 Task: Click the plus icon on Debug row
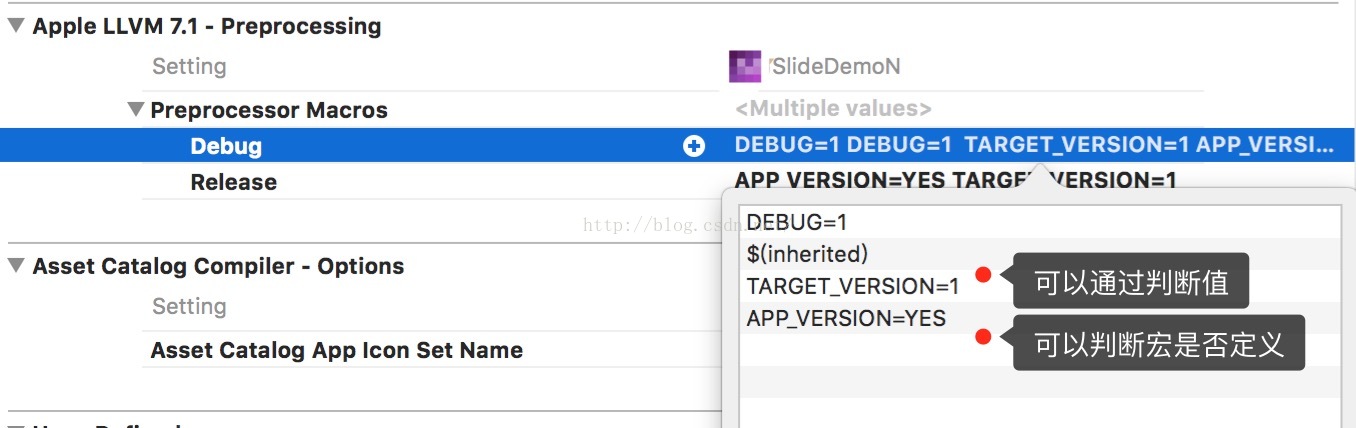[693, 146]
